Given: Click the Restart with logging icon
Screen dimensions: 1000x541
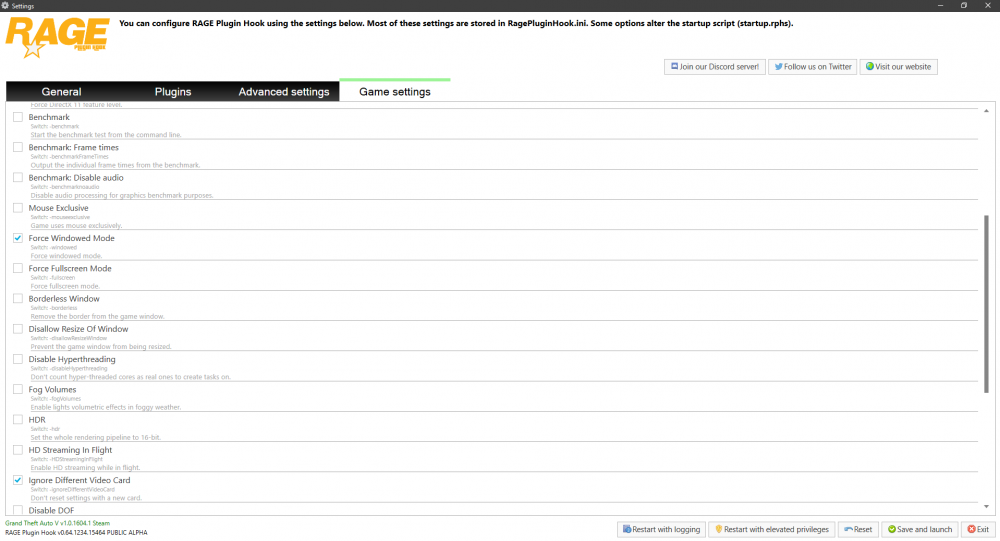Looking at the screenshot, I should pos(627,529).
